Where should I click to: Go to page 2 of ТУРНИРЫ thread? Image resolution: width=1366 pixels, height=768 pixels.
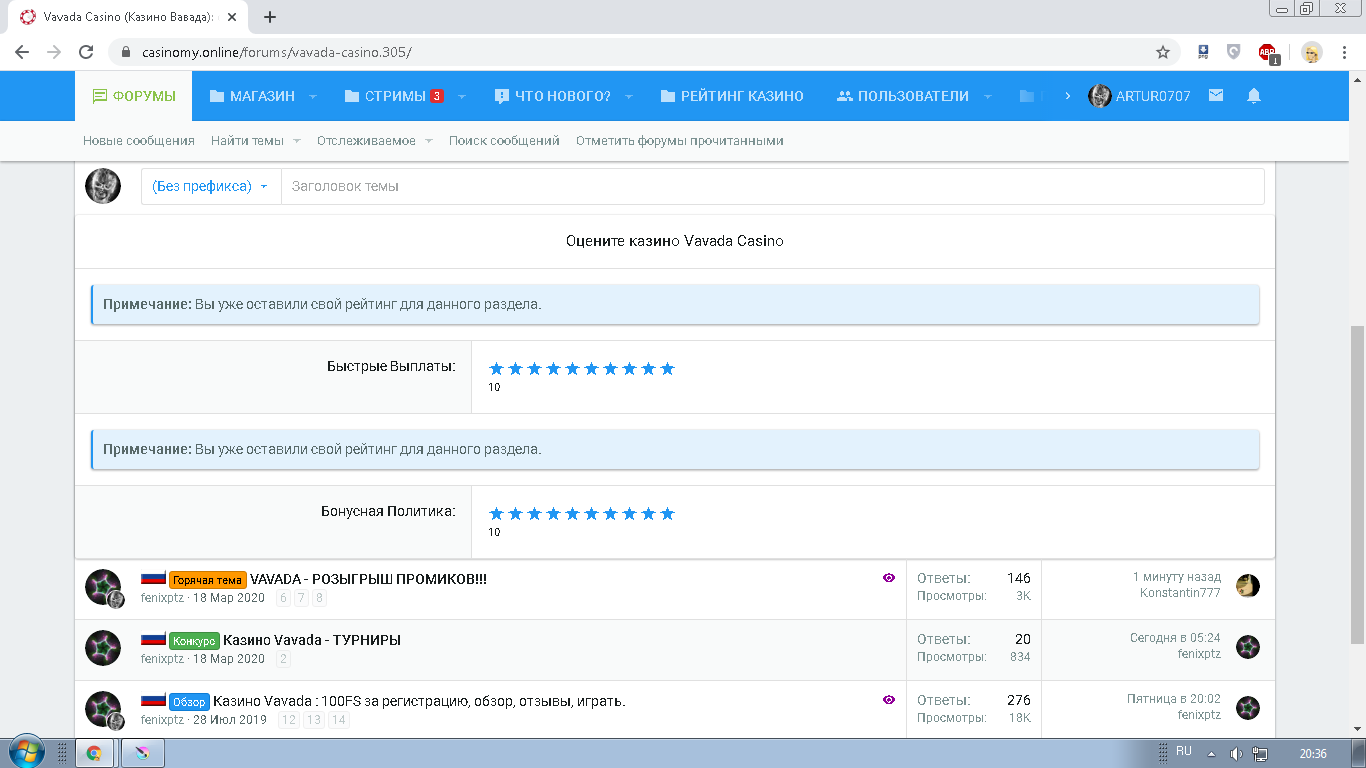pyautogui.click(x=283, y=659)
